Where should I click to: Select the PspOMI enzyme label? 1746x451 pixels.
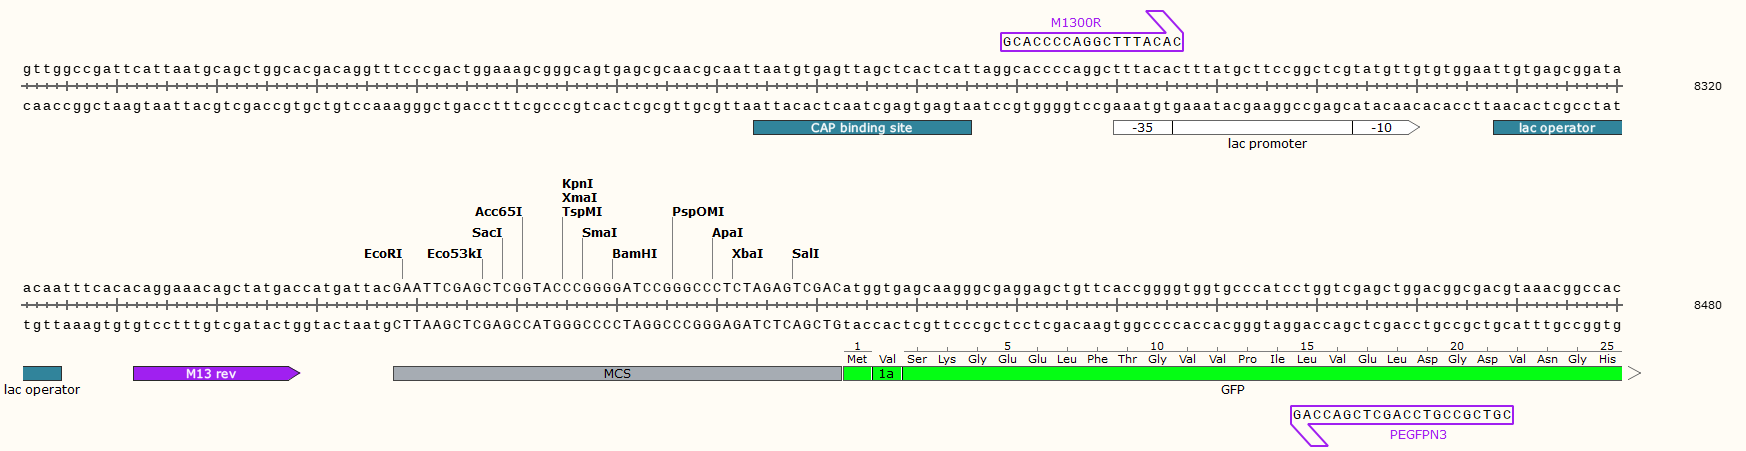tap(697, 212)
